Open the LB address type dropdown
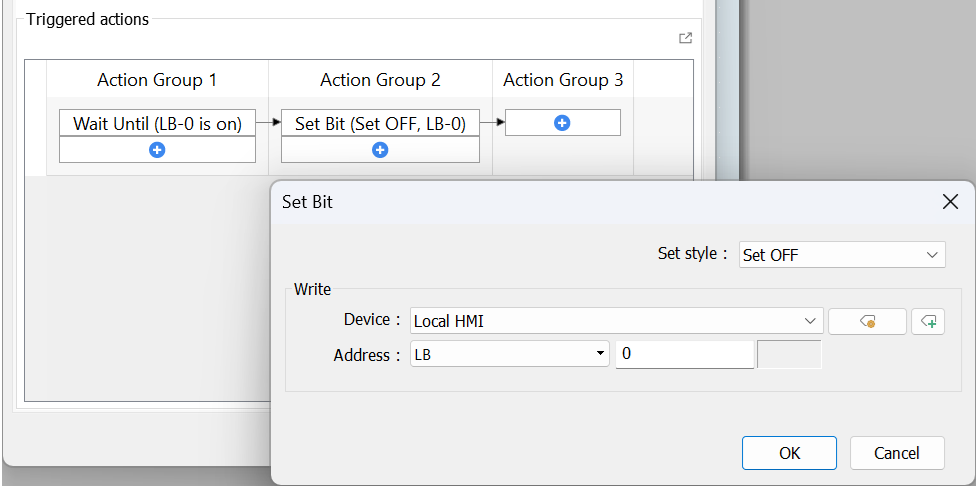Image resolution: width=979 pixels, height=487 pixels. pos(509,354)
